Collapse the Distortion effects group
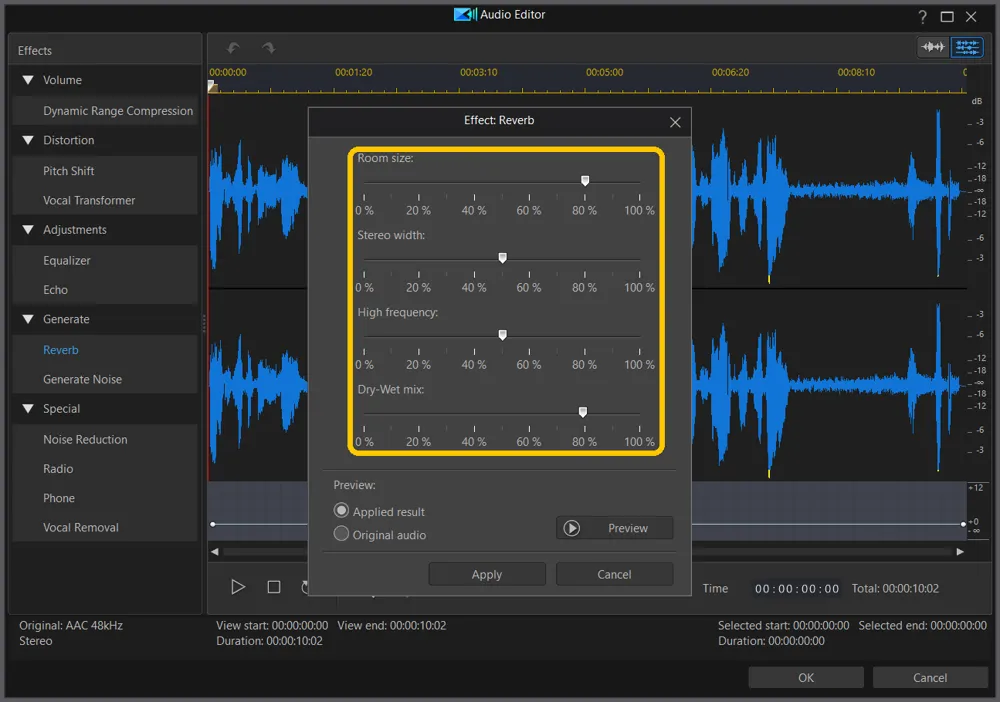 [28, 140]
